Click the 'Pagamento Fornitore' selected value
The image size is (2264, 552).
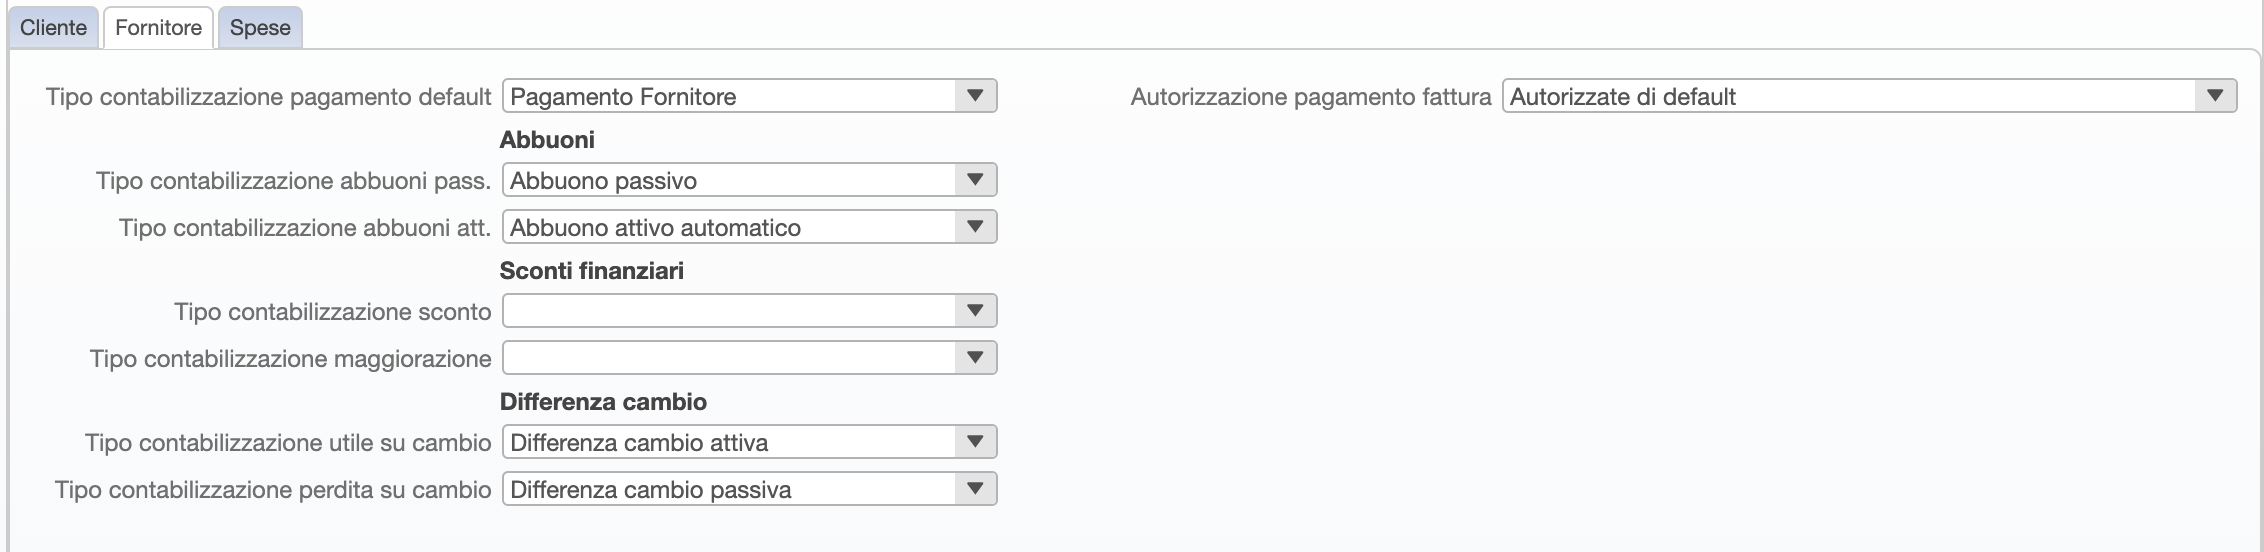(x=623, y=97)
